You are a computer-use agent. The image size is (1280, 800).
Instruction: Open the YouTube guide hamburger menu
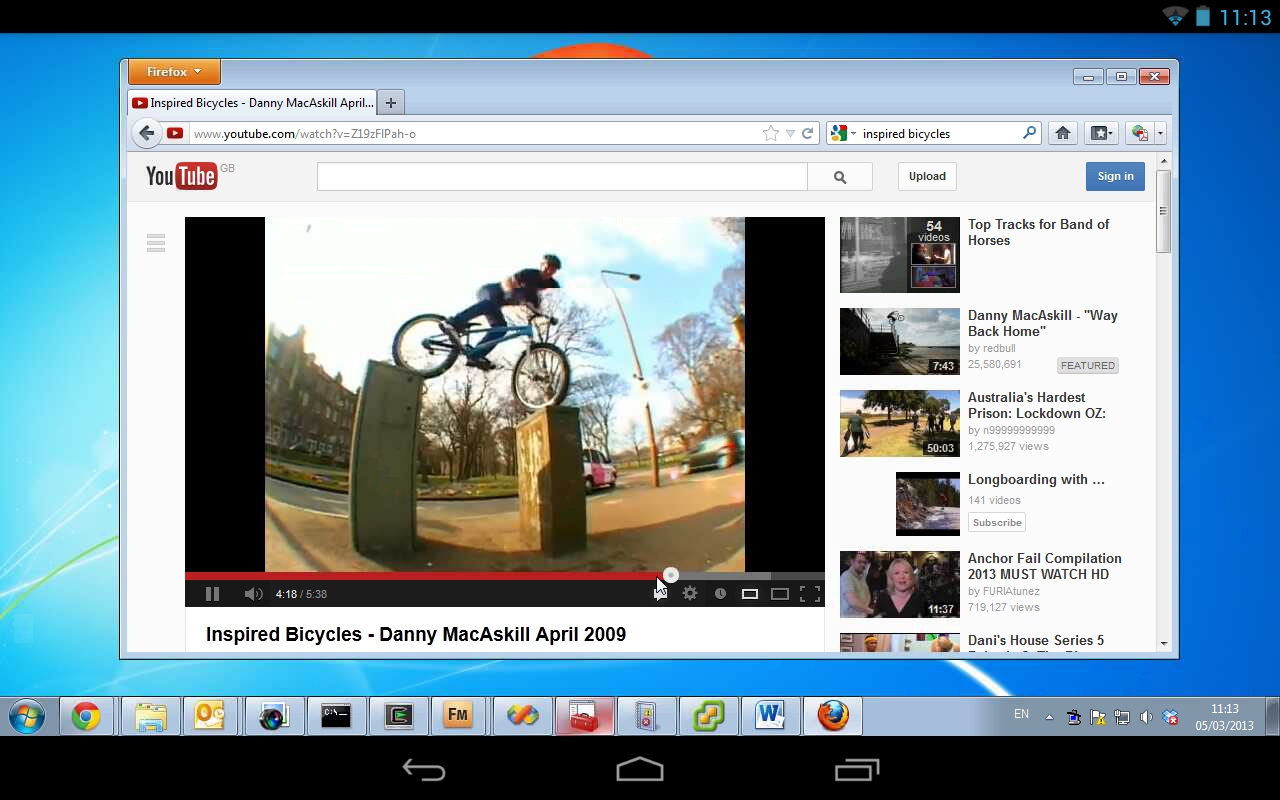pyautogui.click(x=155, y=243)
